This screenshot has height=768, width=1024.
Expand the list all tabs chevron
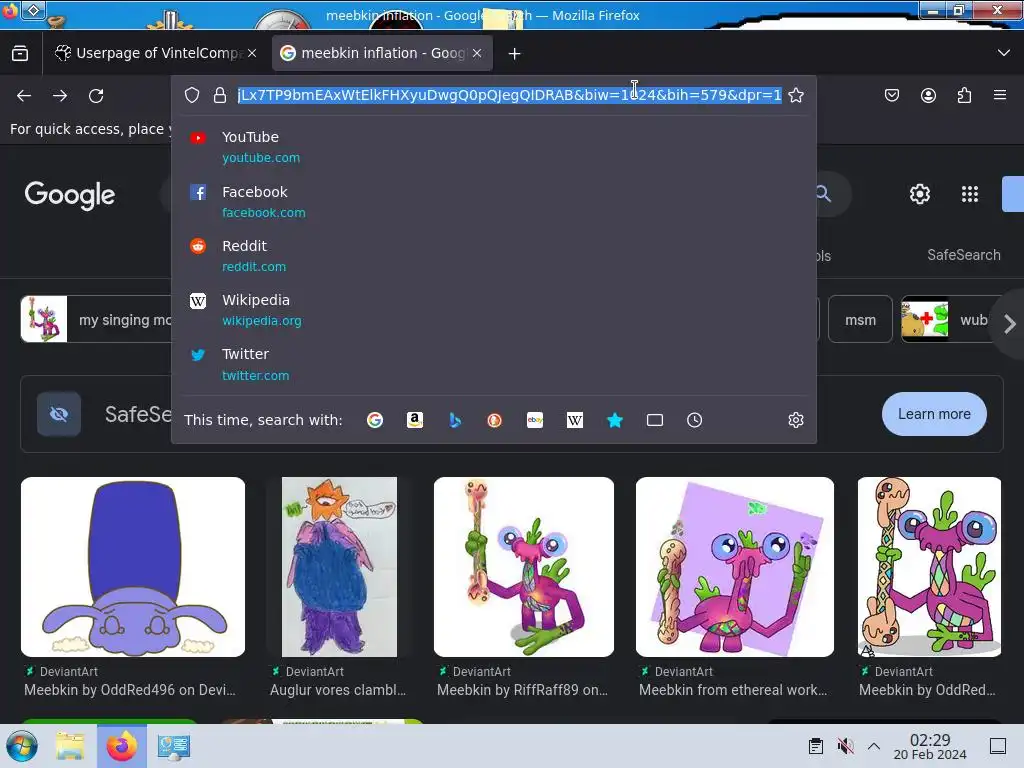click(x=1004, y=53)
